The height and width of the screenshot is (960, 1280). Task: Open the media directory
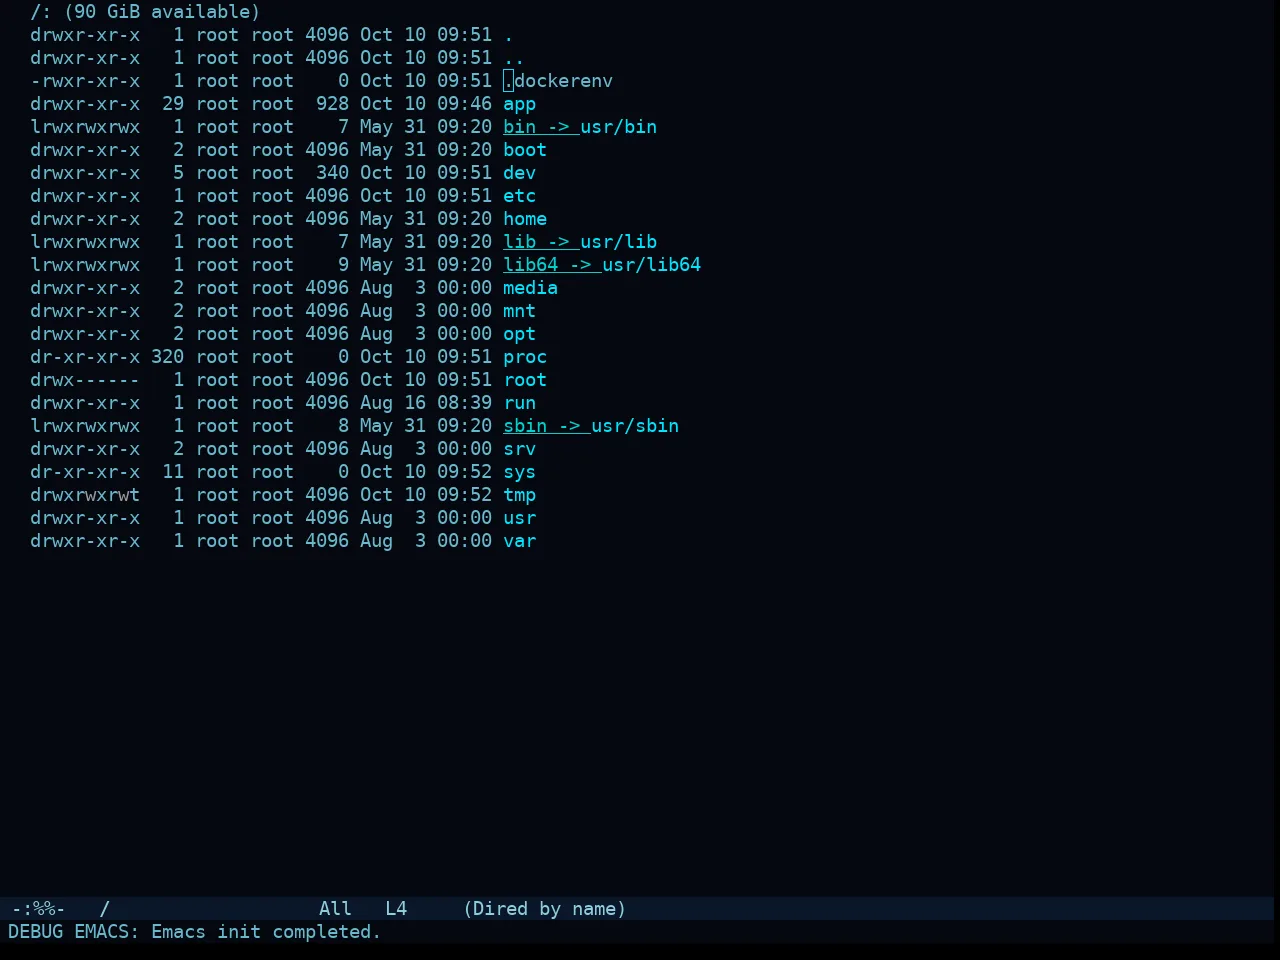tap(530, 288)
